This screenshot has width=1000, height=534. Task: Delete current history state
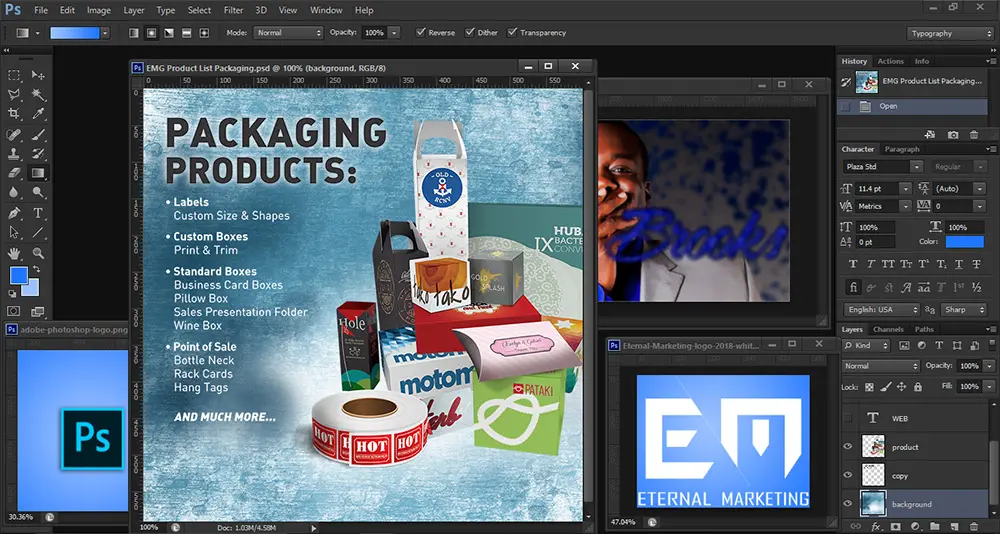(x=974, y=135)
